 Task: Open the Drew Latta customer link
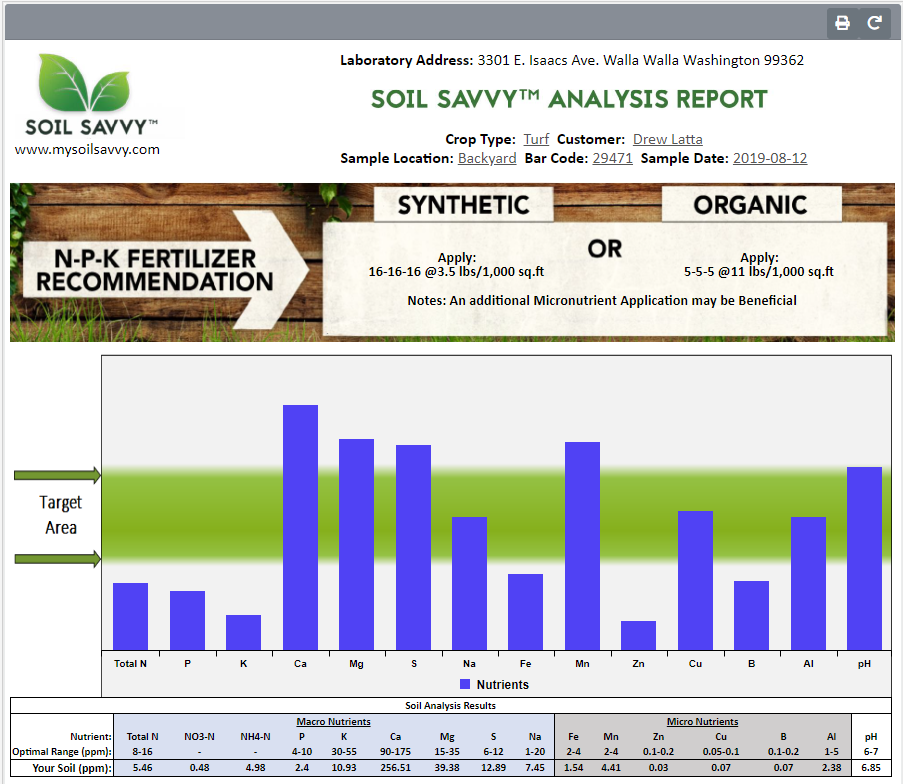coord(667,139)
